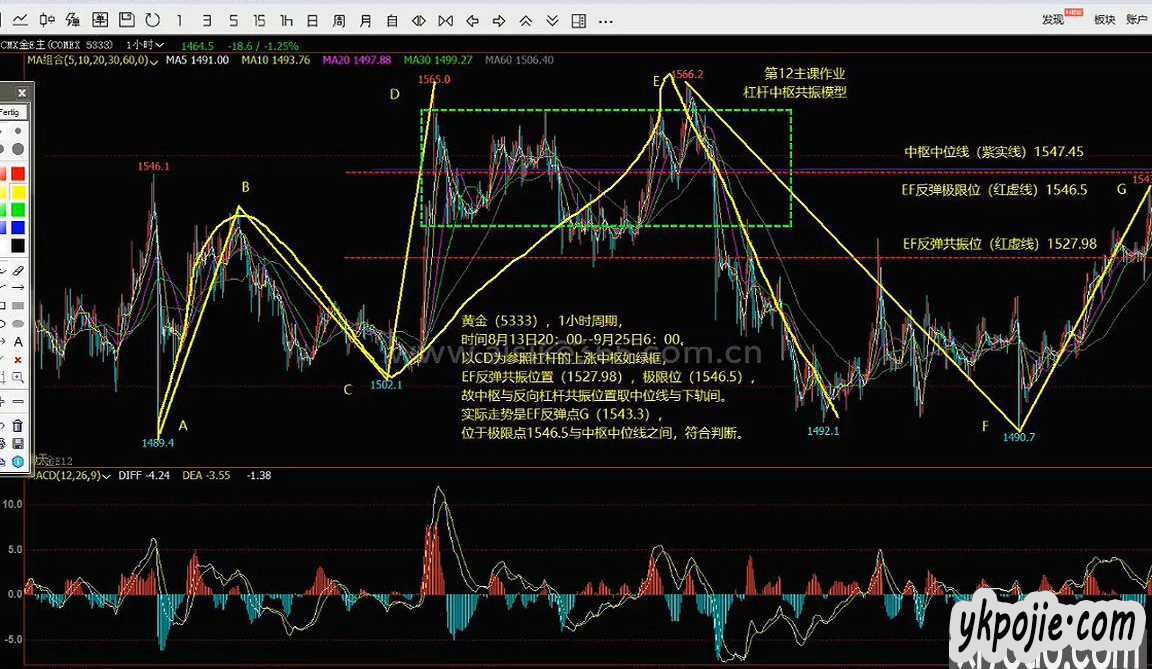Select the eraser tool in palette
Viewport: 1152px width, 669px height.
click(18, 272)
